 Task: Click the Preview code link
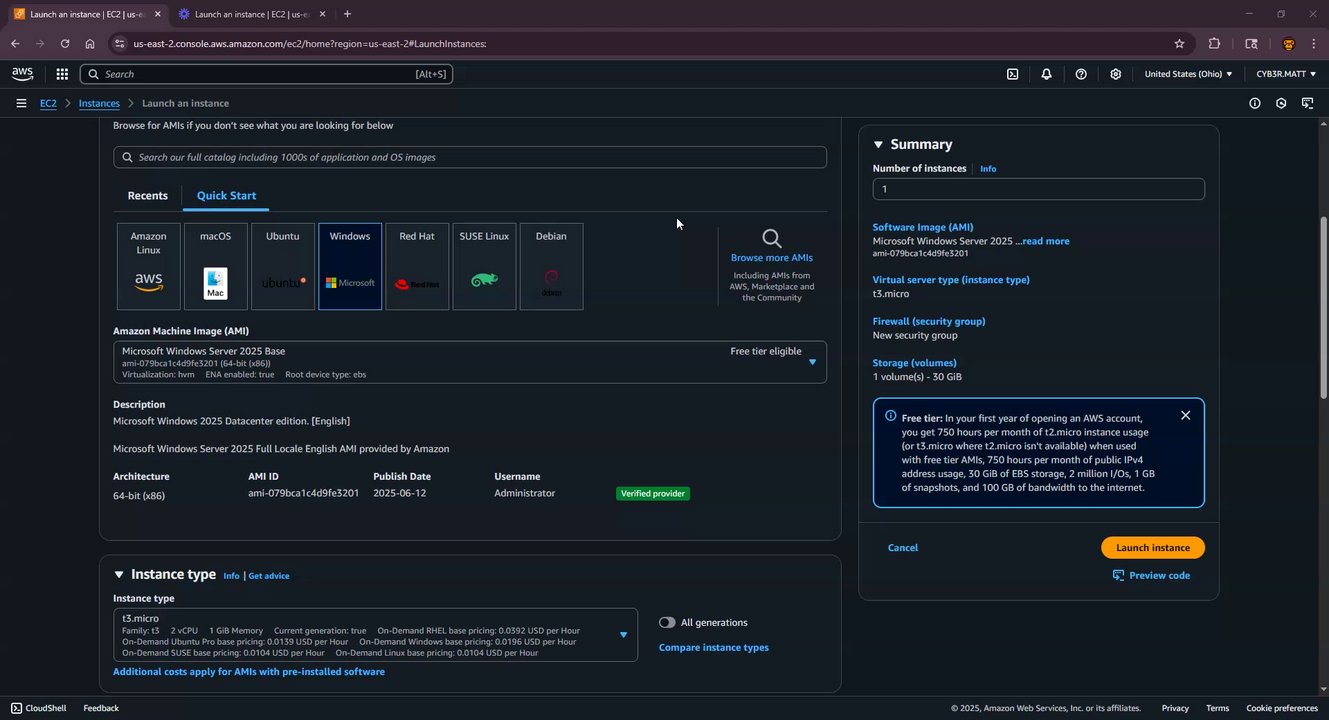1151,576
